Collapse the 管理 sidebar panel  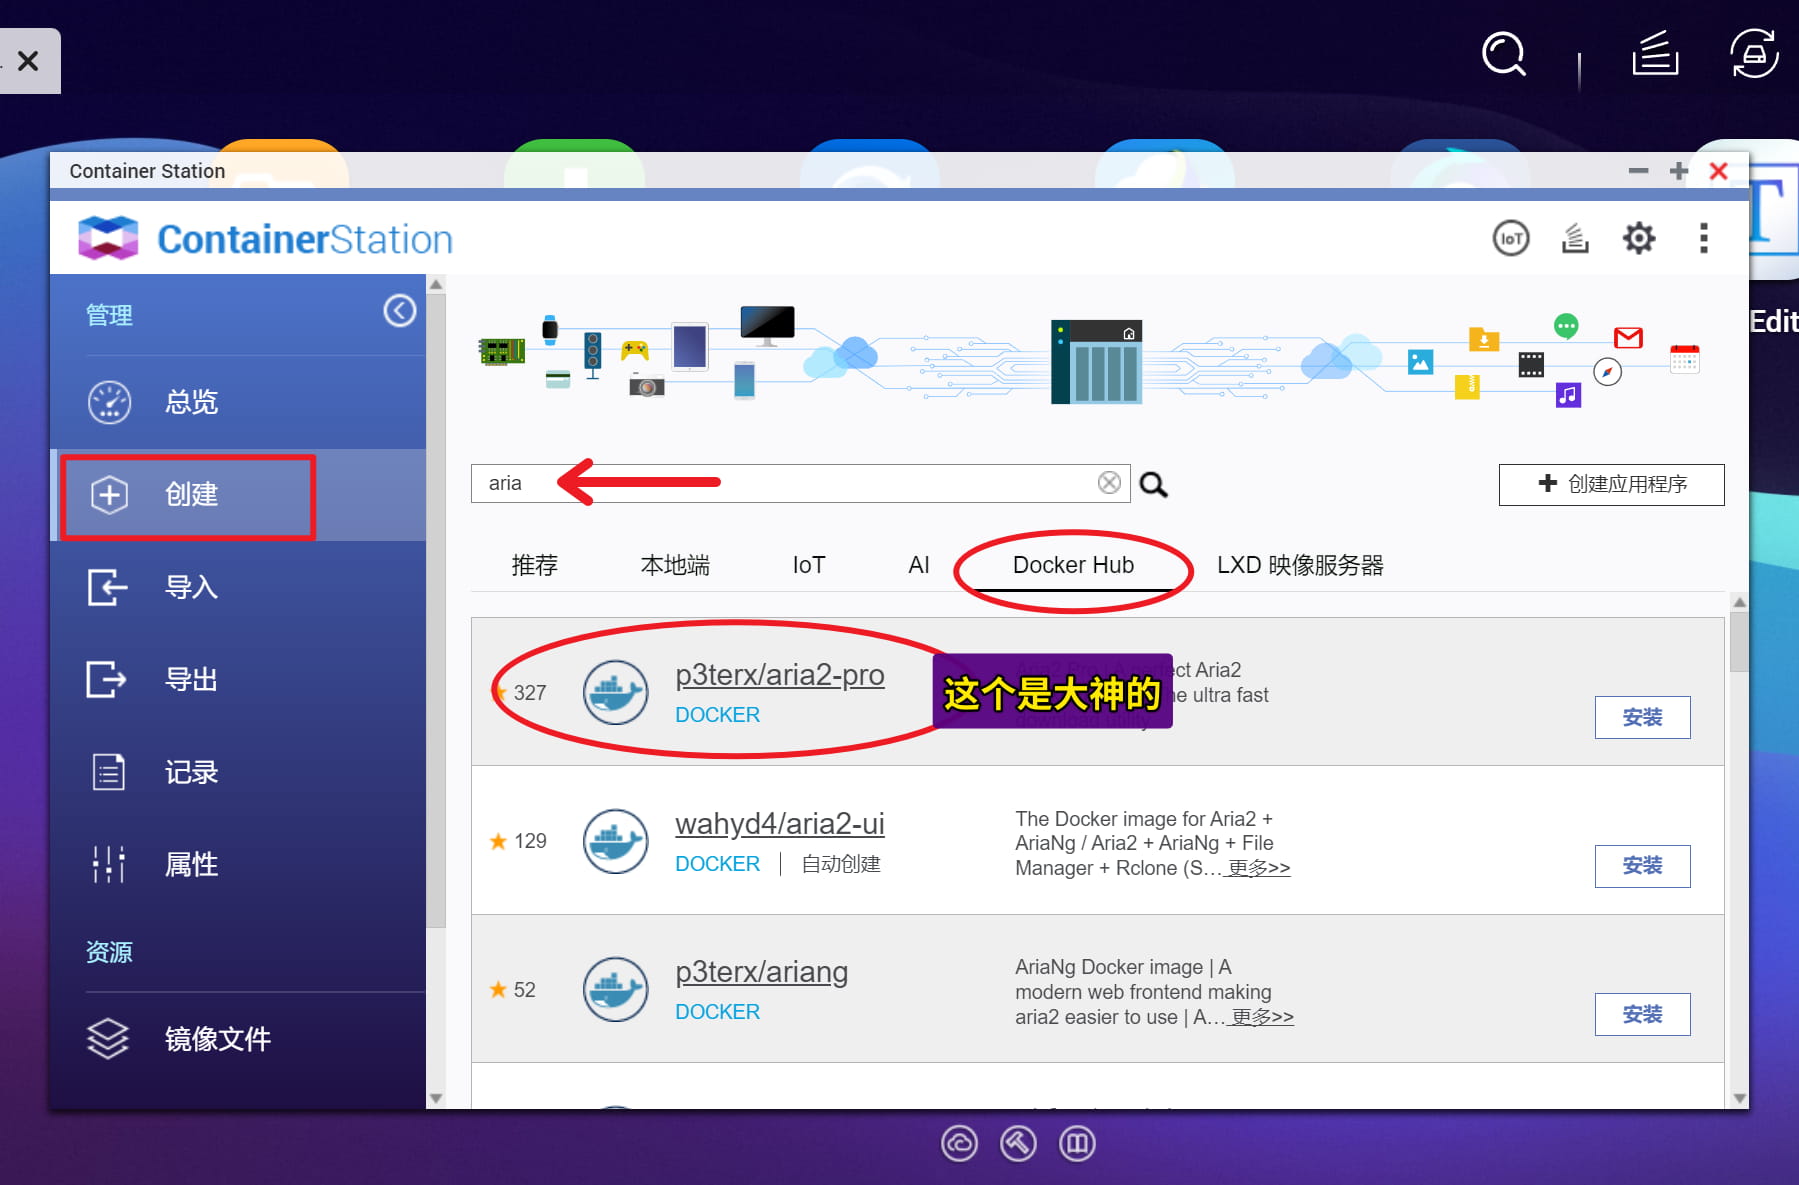point(399,311)
